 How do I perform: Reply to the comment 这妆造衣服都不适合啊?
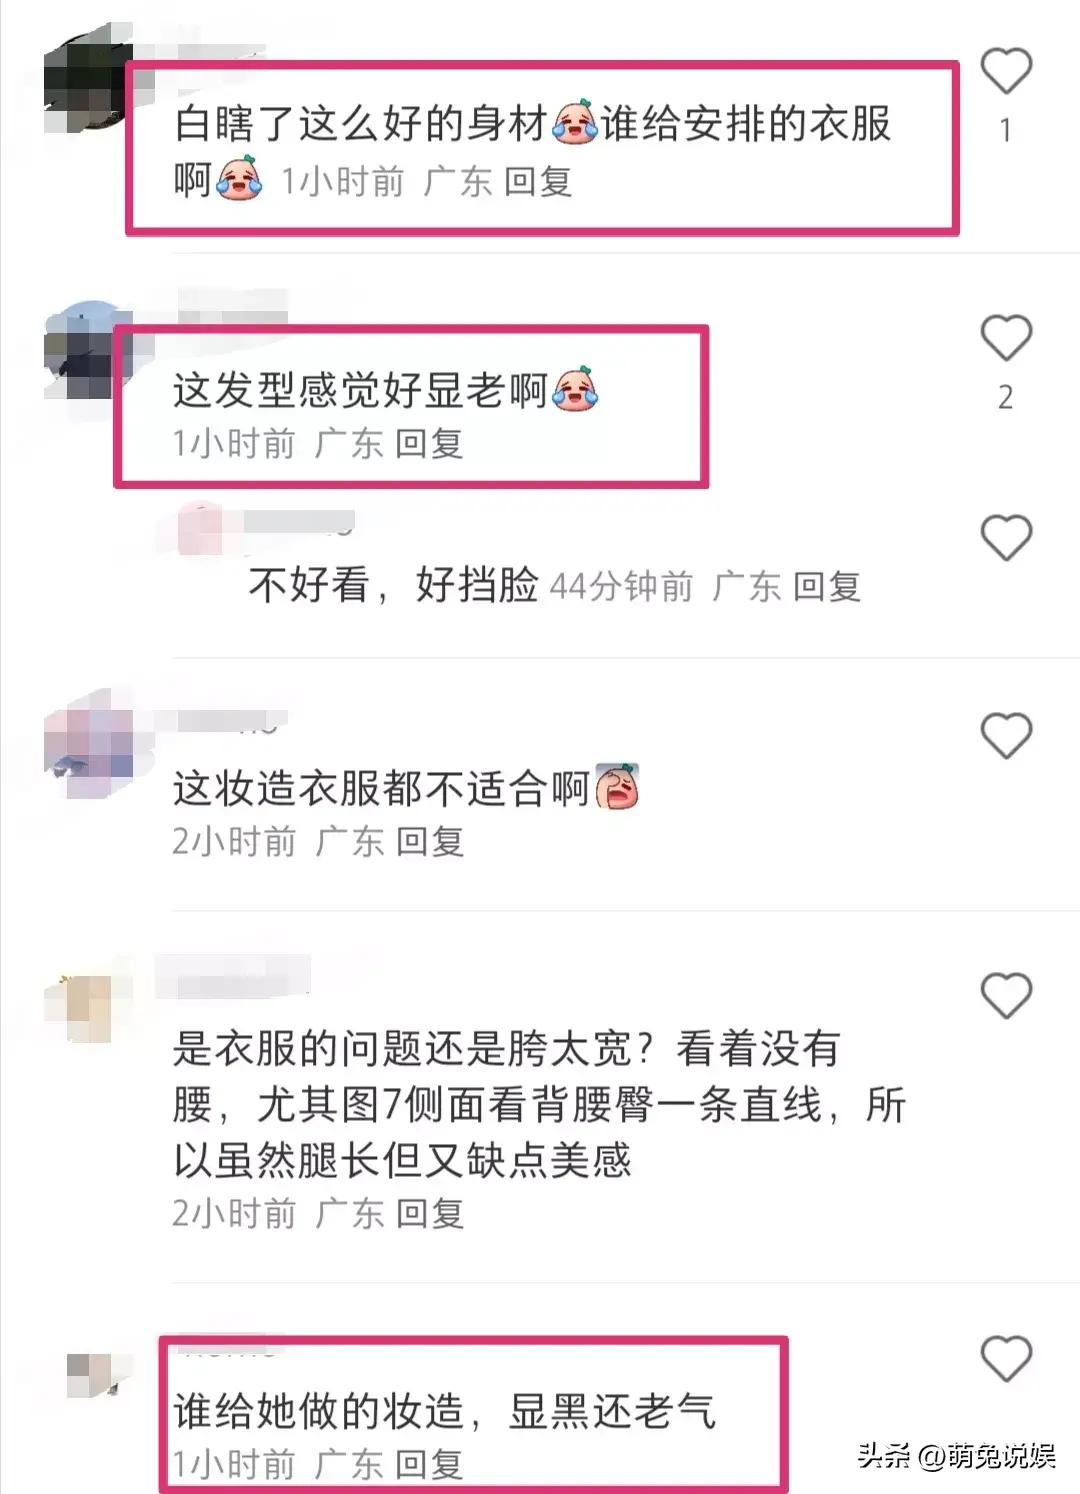(430, 842)
